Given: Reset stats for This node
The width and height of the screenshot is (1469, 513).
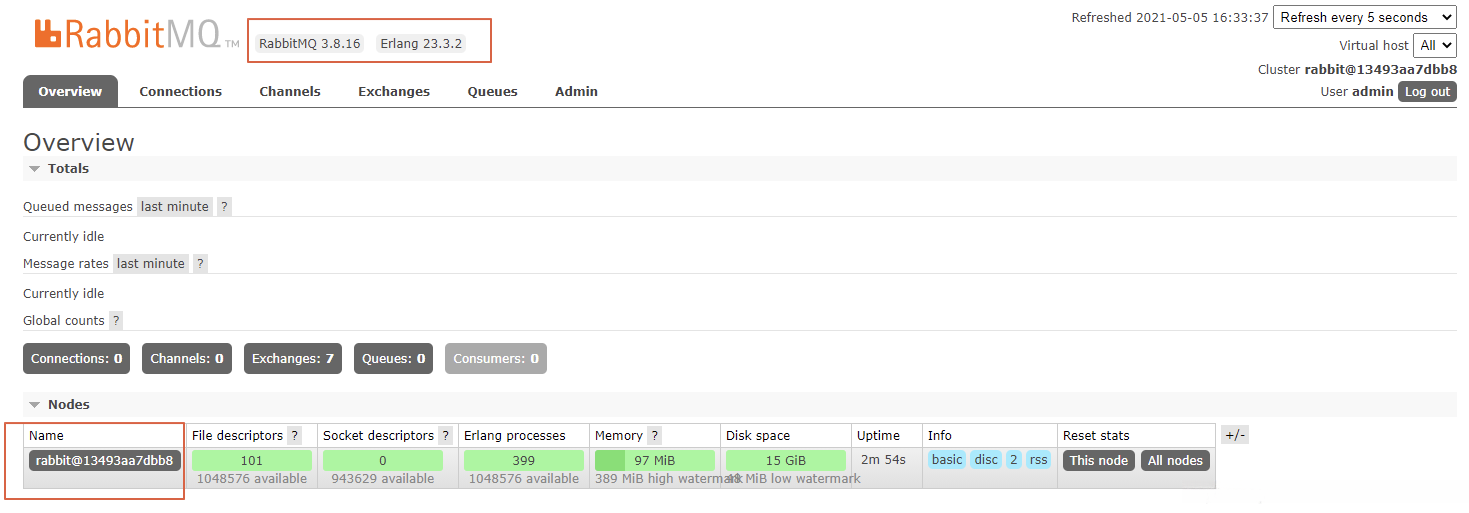Looking at the screenshot, I should click(1099, 461).
